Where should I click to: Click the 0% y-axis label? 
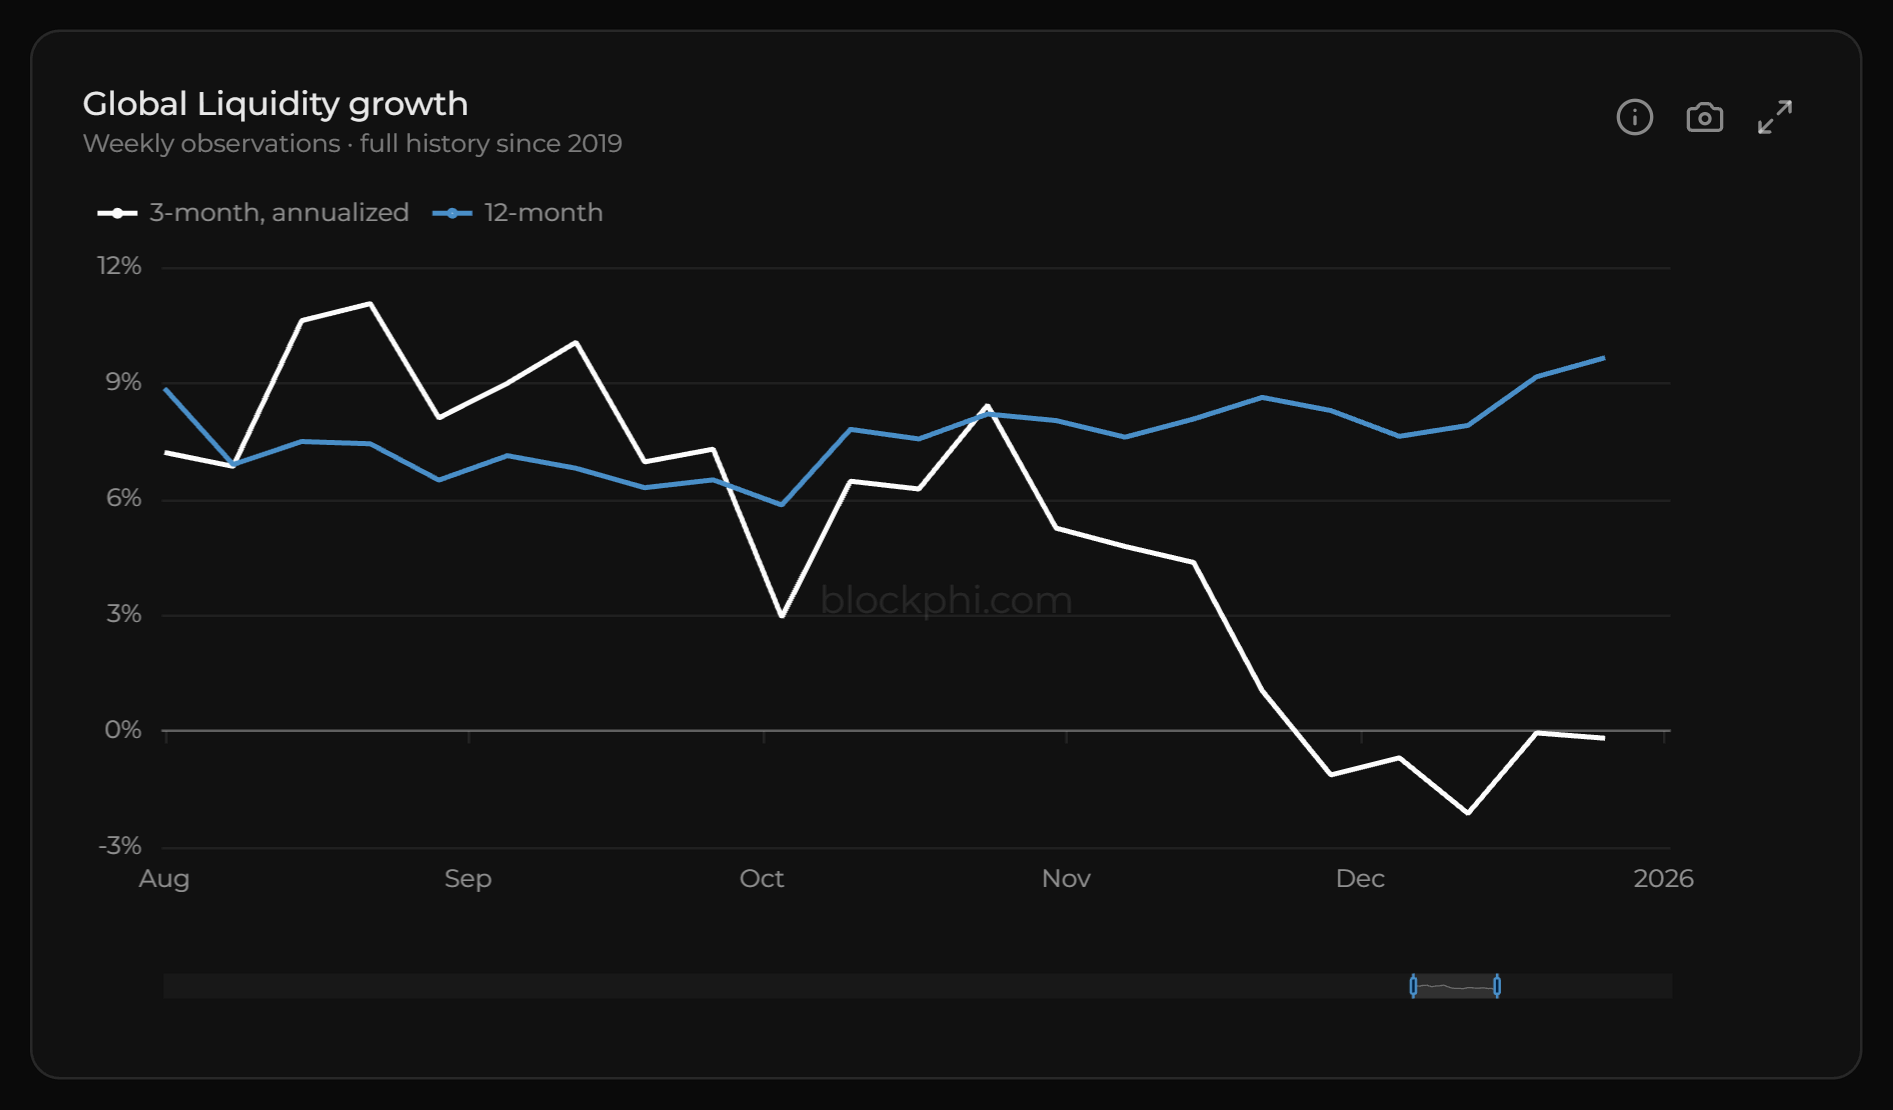pyautogui.click(x=123, y=730)
